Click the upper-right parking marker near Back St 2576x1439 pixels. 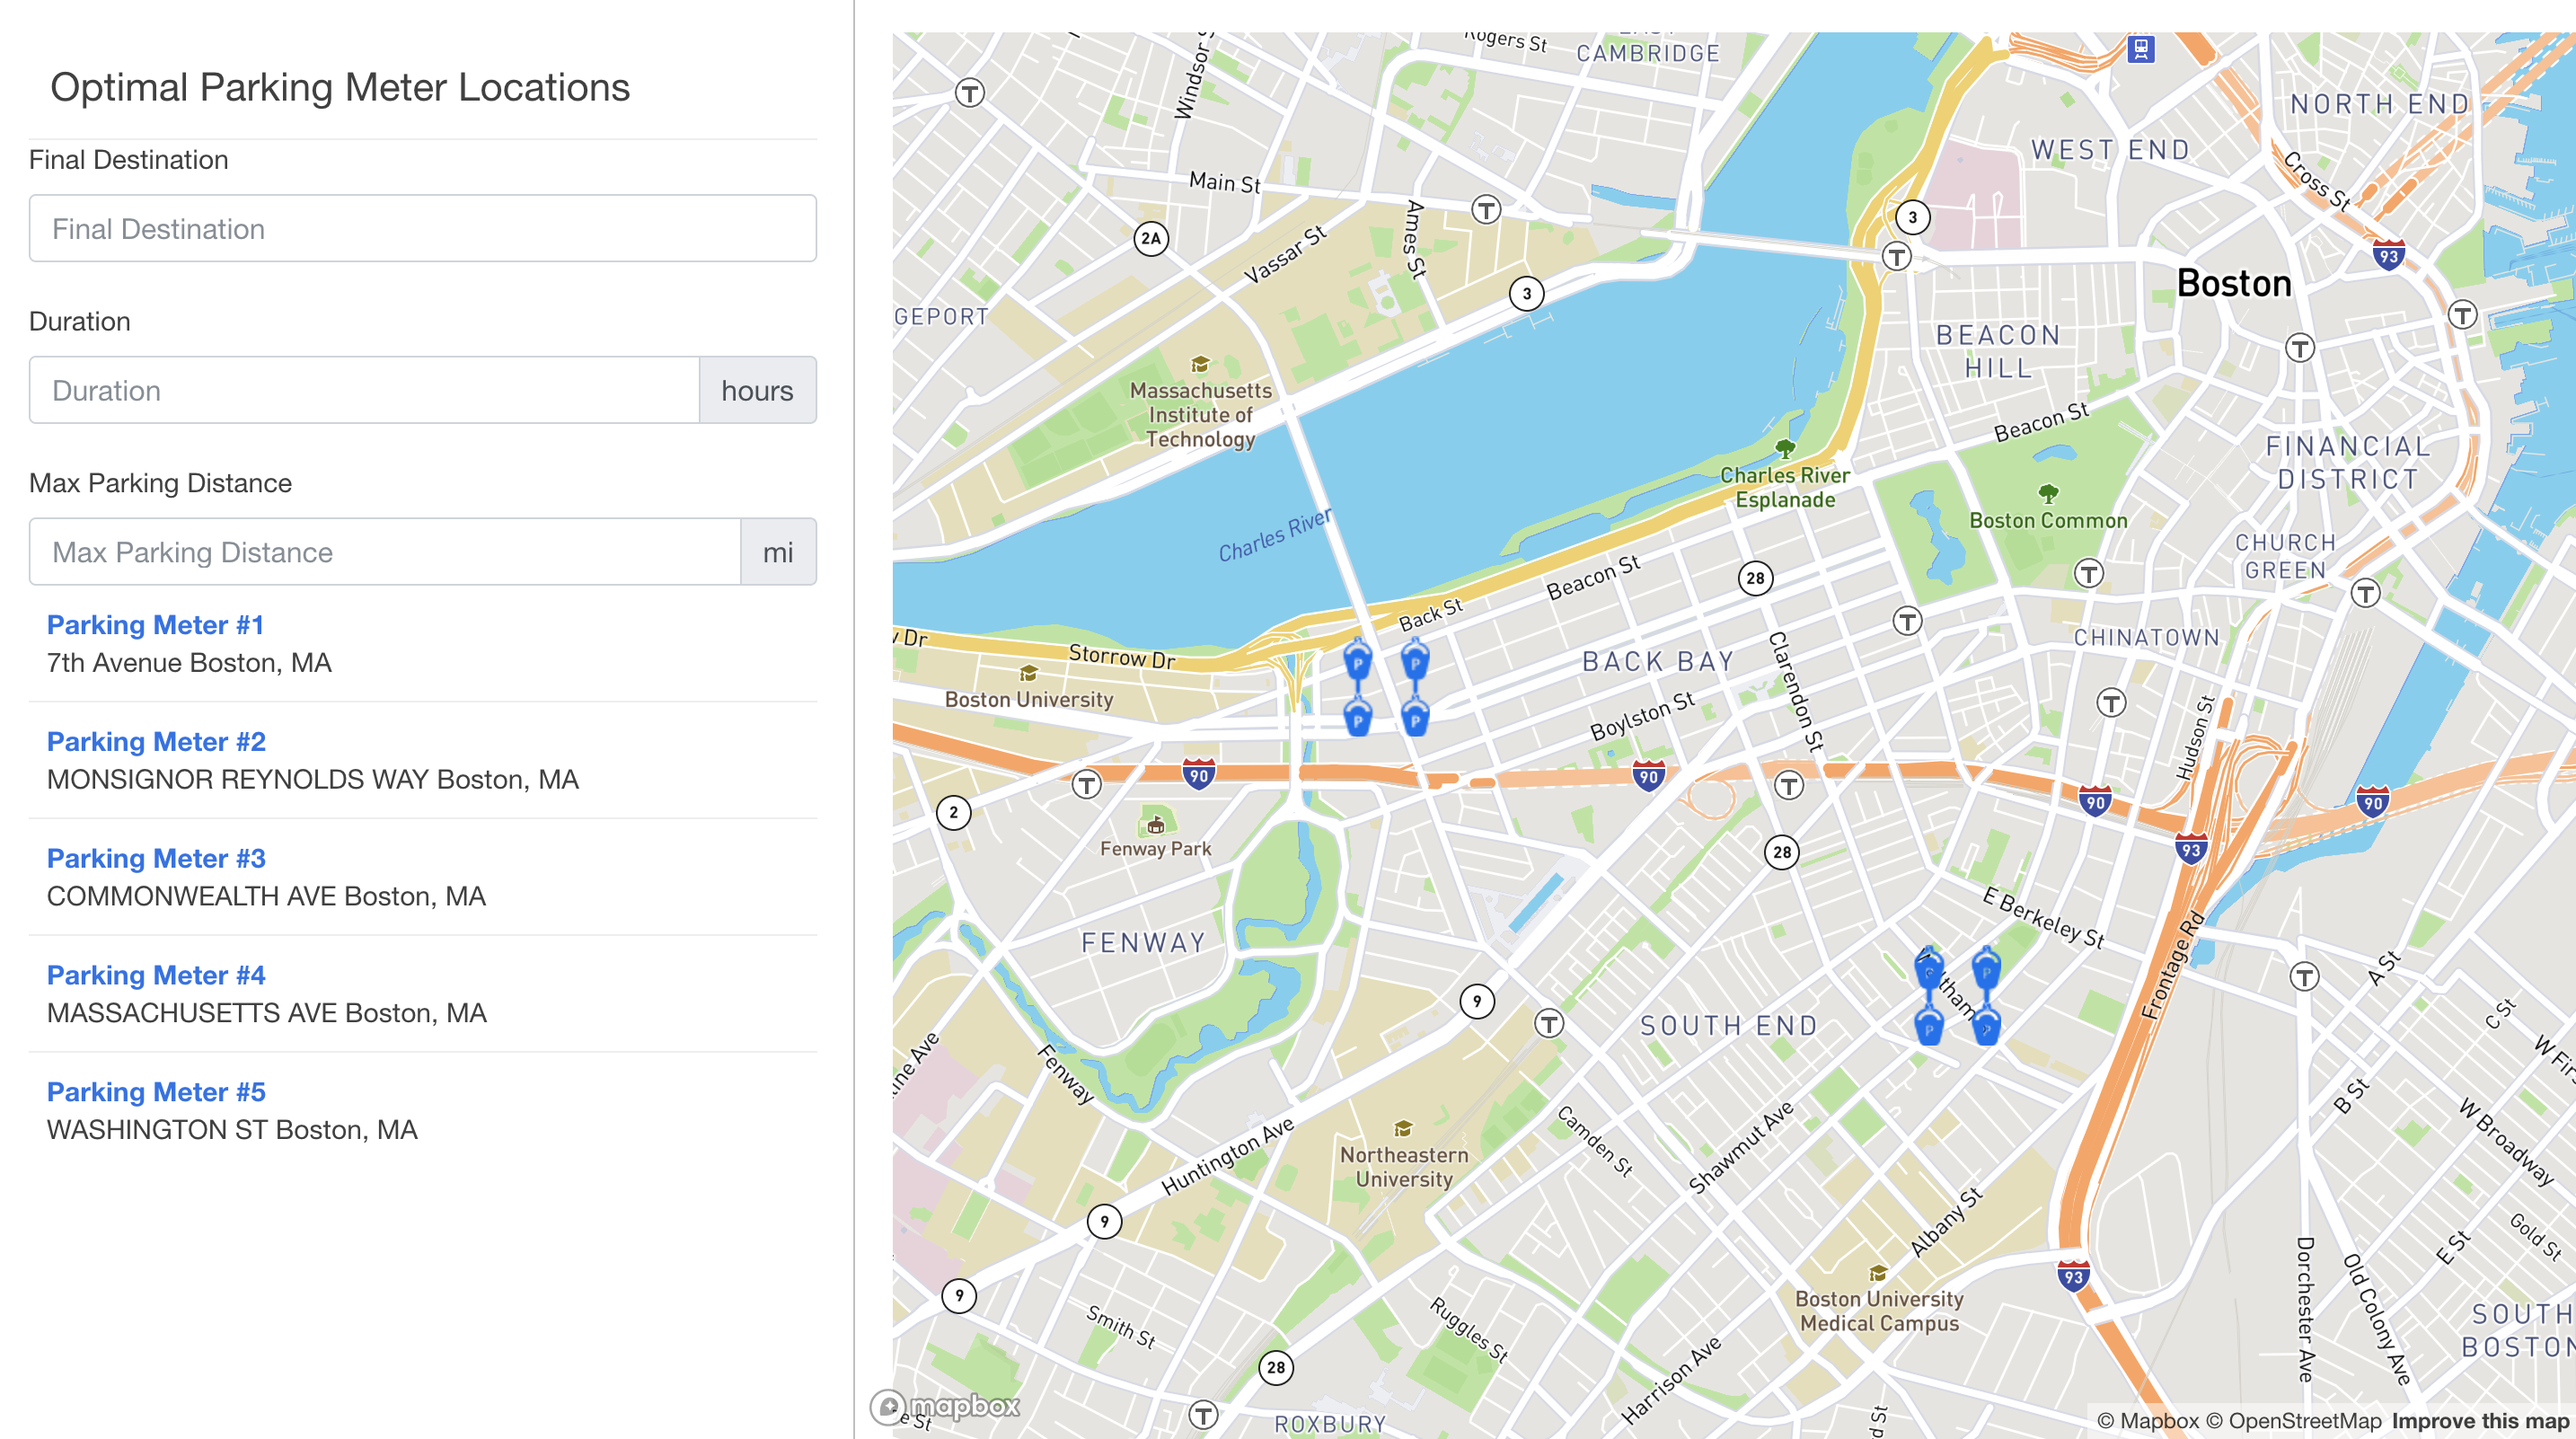click(x=1415, y=662)
